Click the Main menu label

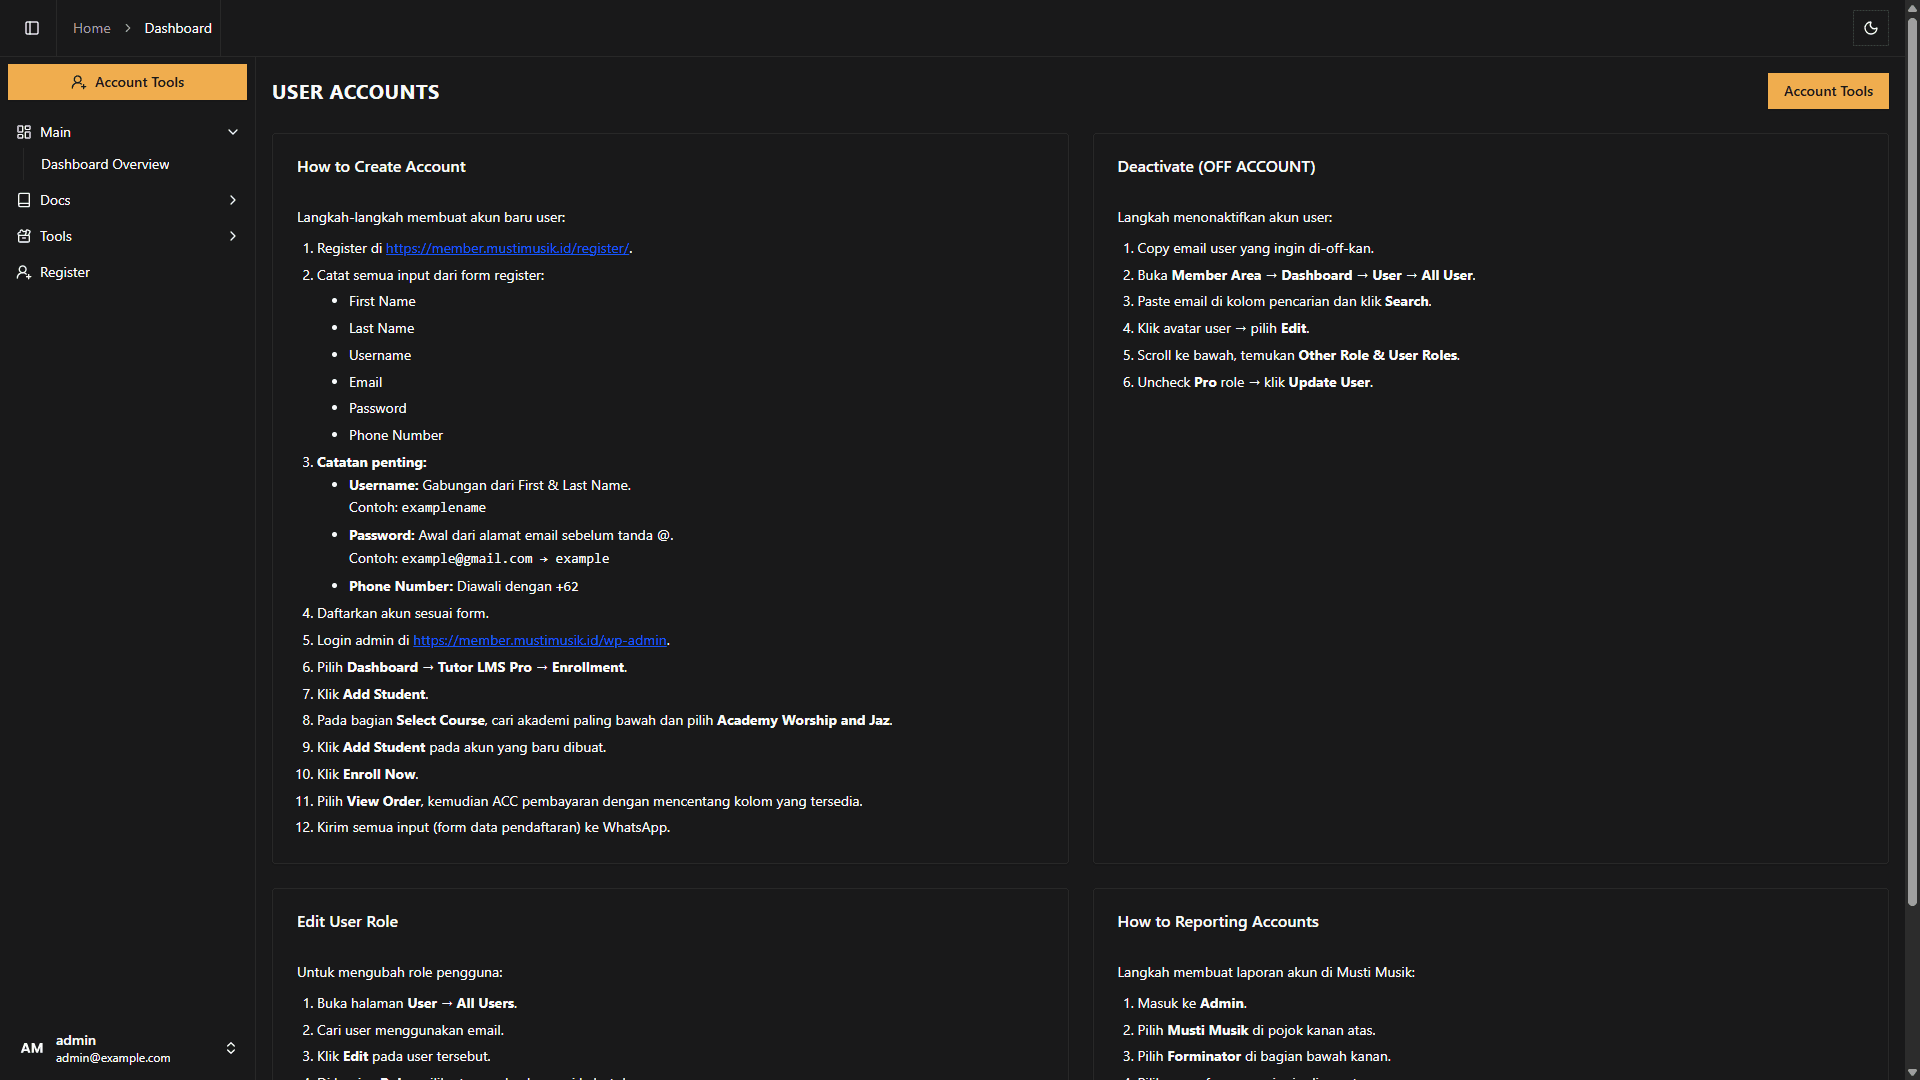pyautogui.click(x=55, y=132)
